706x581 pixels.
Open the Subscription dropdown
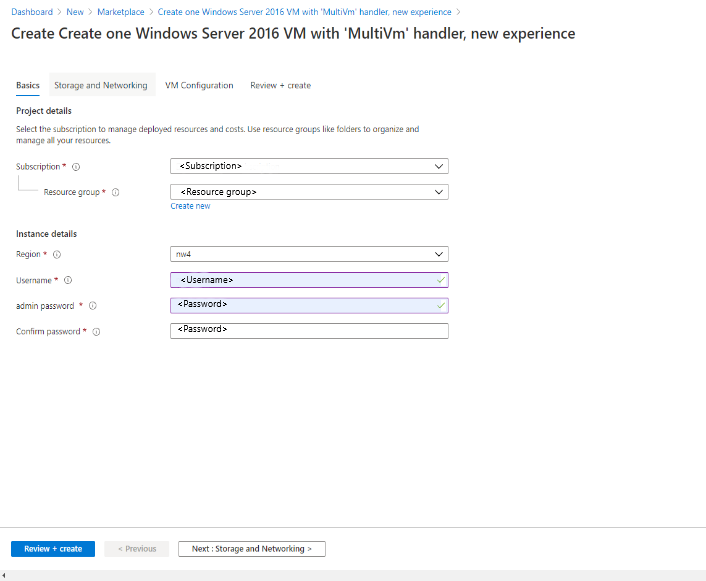309,166
